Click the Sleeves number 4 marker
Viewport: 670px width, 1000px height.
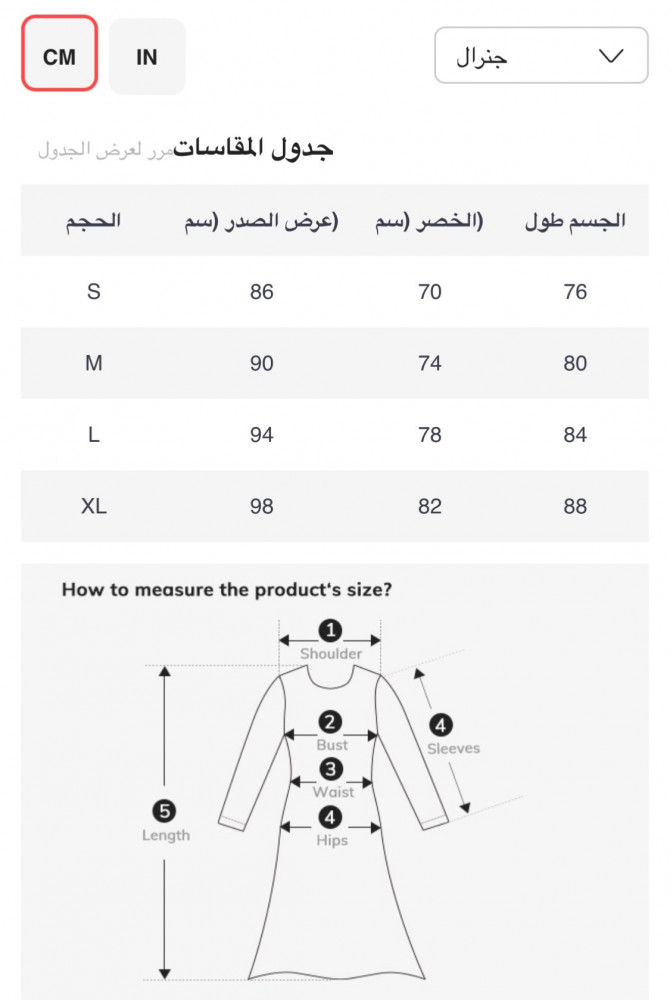[x=440, y=725]
